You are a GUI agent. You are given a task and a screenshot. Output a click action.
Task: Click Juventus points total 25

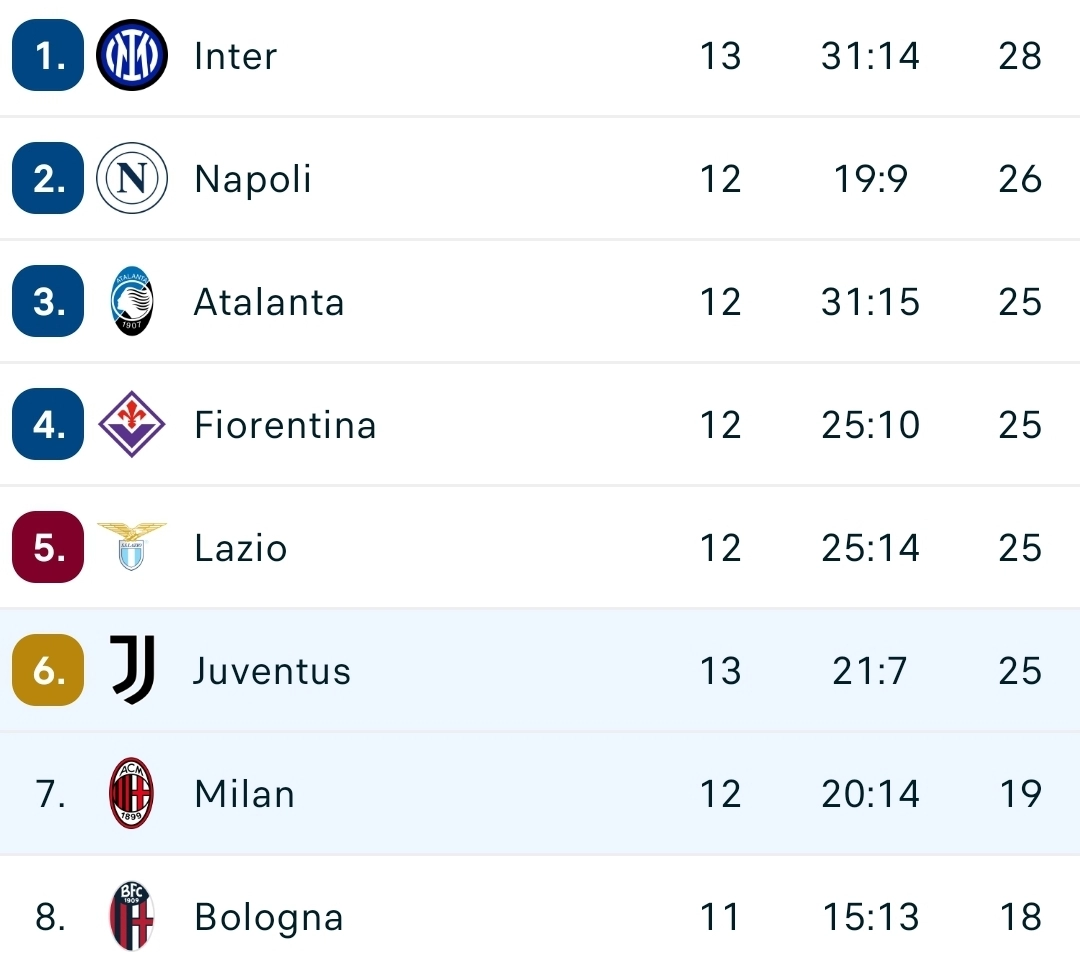pos(1019,671)
